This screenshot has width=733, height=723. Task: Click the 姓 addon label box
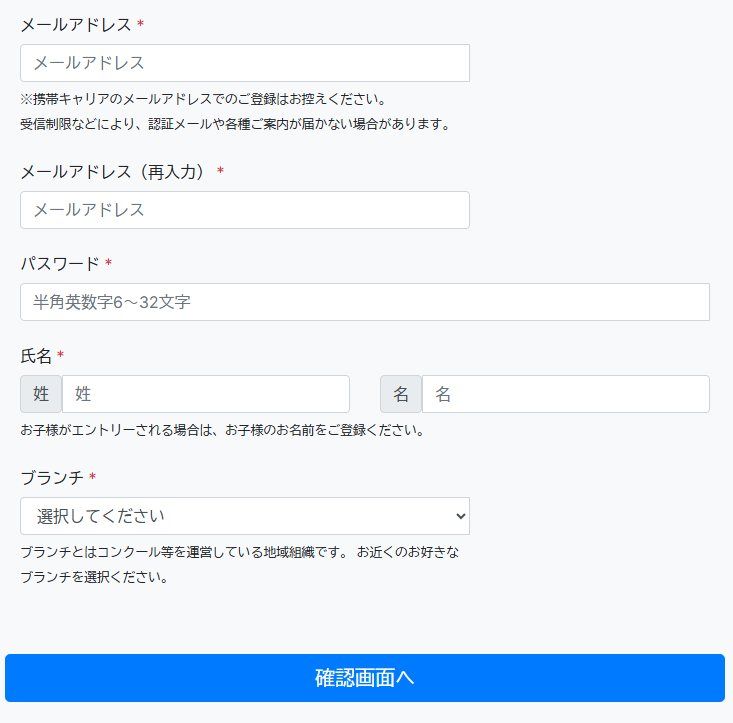point(41,394)
